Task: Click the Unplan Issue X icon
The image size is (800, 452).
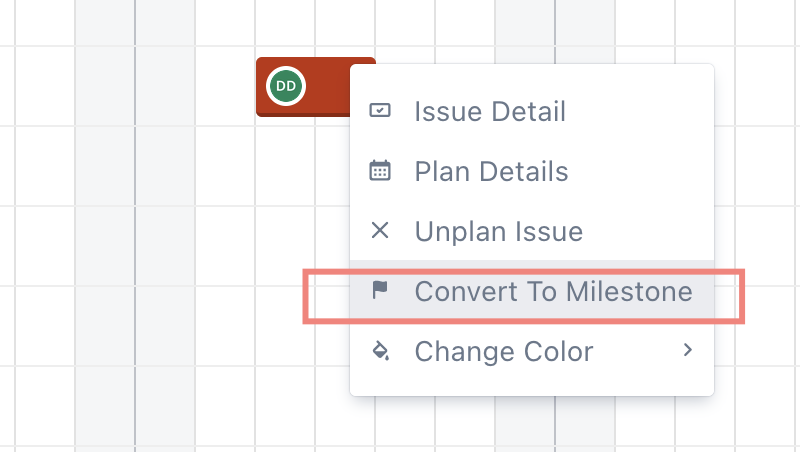Action: coord(380,231)
